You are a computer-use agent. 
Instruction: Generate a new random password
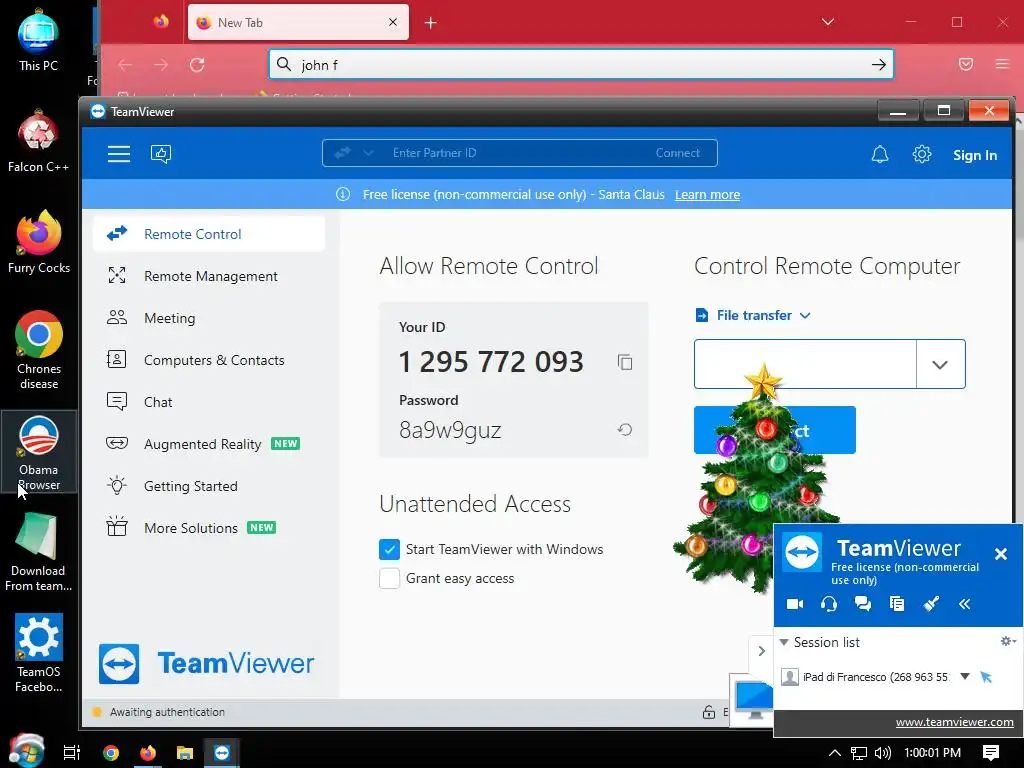[x=625, y=430]
